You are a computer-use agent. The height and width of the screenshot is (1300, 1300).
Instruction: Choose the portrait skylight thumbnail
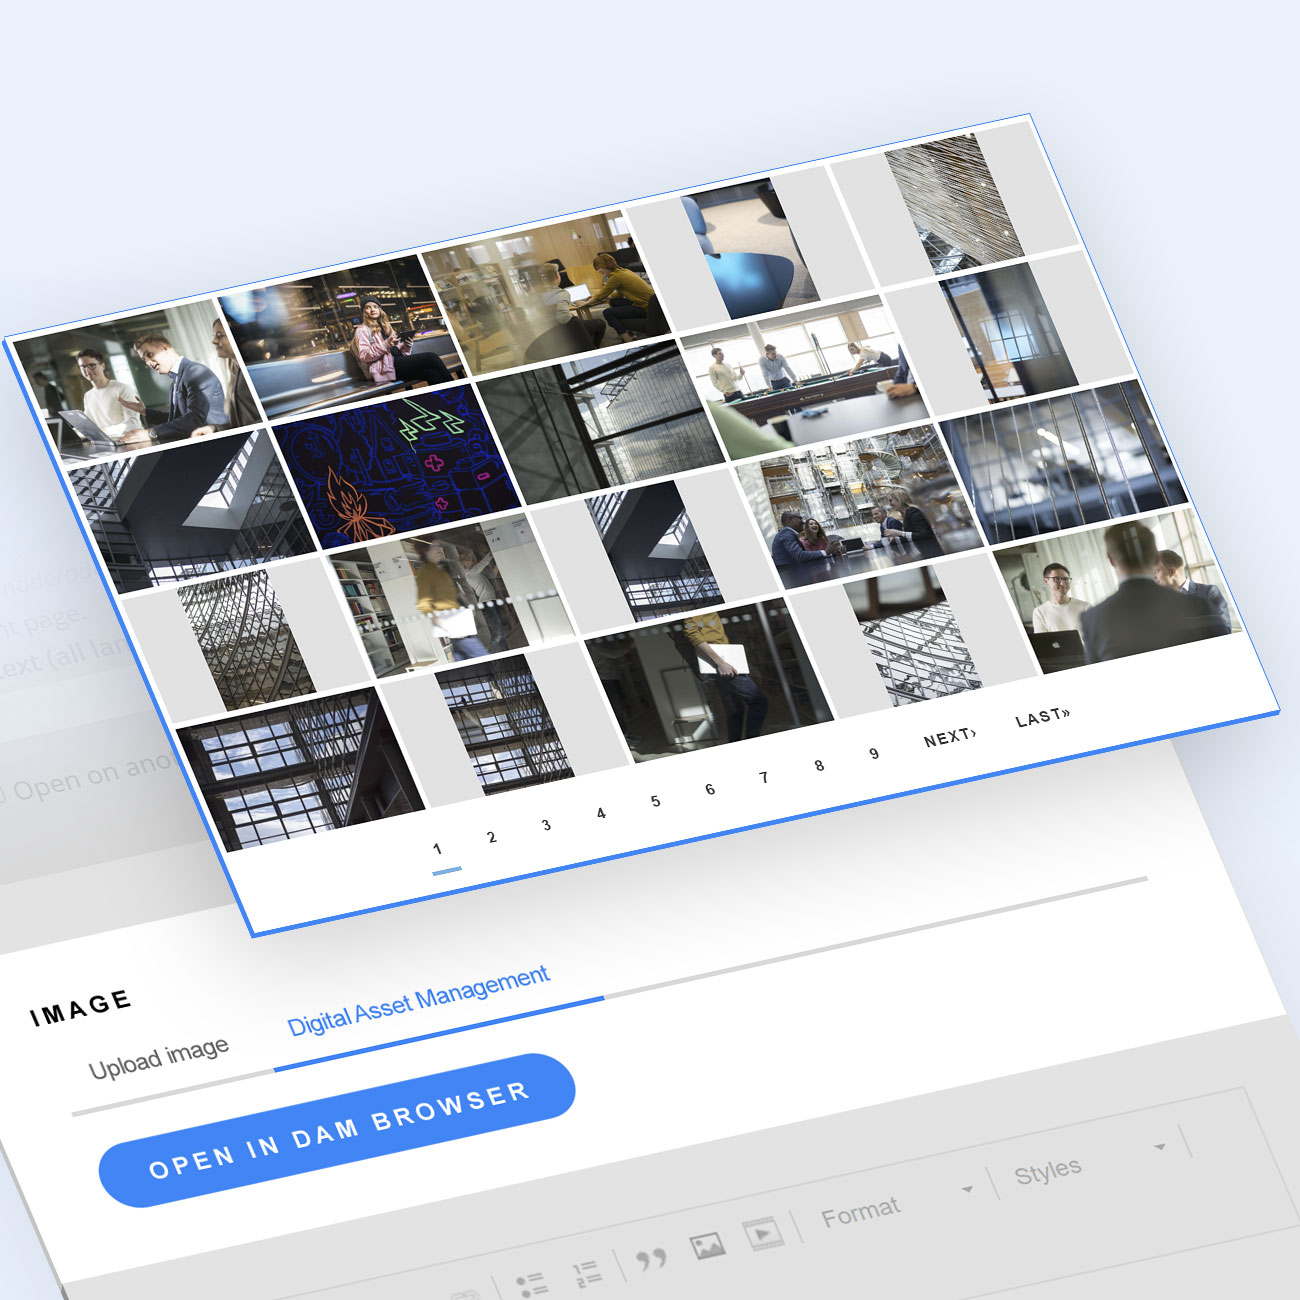tap(653, 551)
